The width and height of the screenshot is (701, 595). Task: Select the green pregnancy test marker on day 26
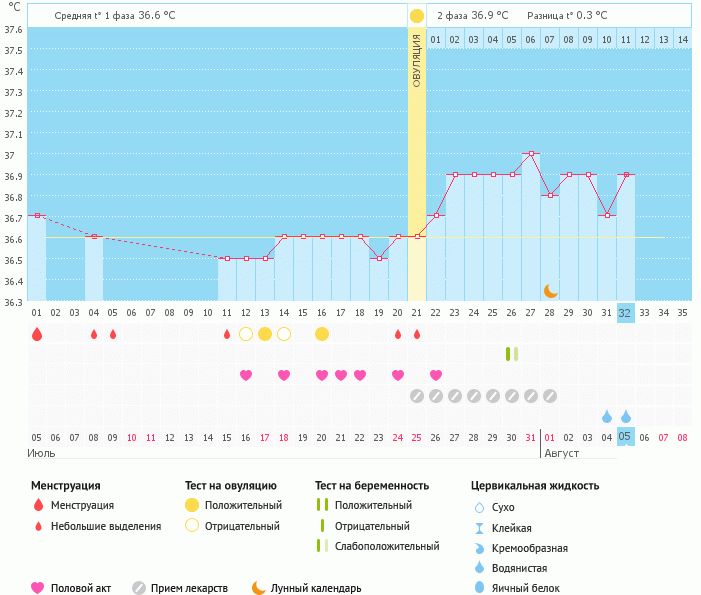click(x=512, y=353)
